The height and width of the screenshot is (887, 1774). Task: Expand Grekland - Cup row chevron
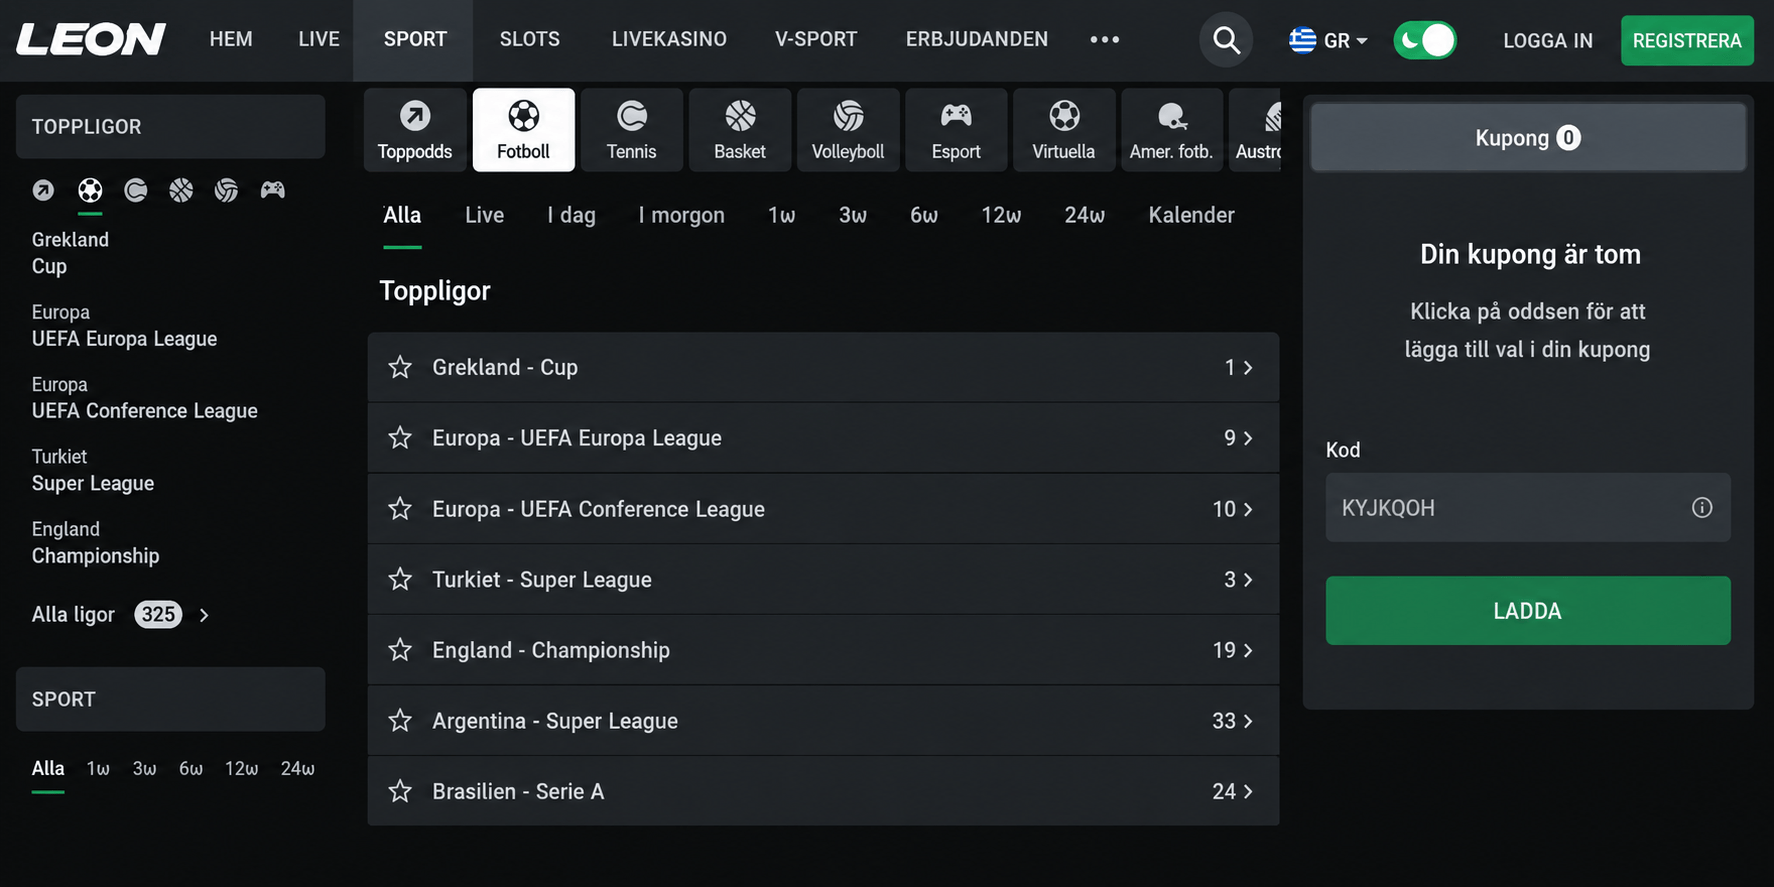[x=1248, y=368]
